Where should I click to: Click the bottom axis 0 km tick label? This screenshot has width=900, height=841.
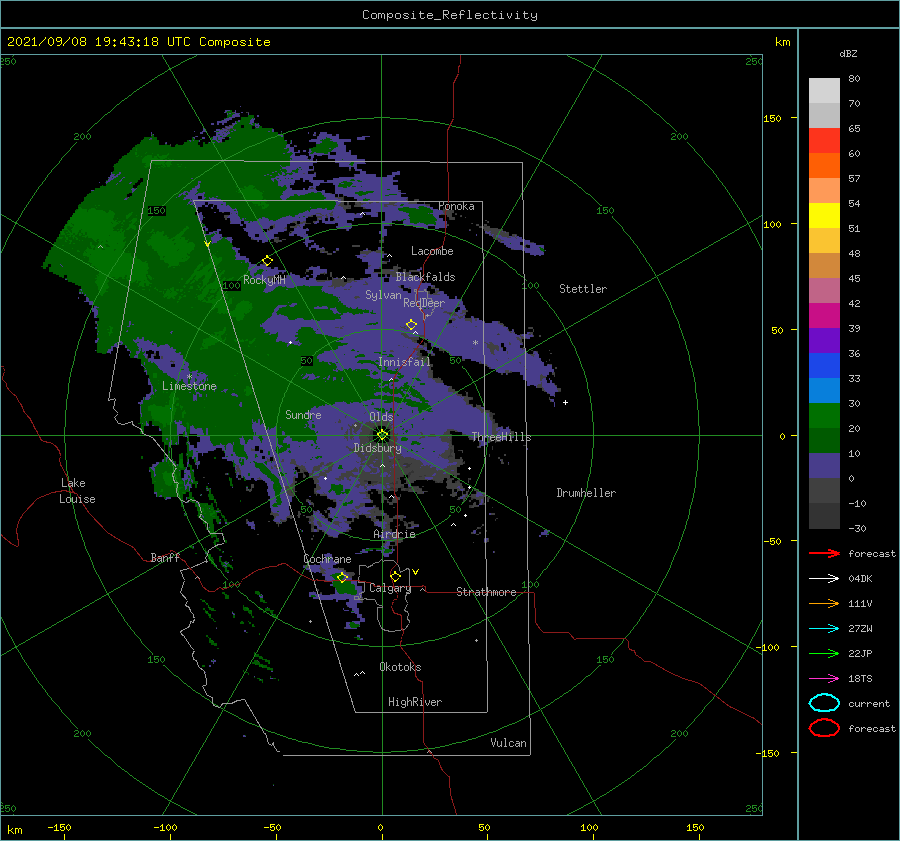(380, 827)
